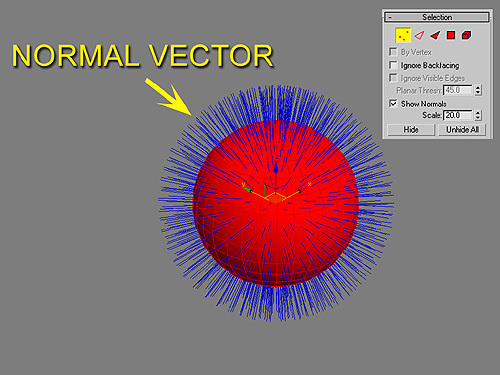
Task: Click the Scale spinner arrows
Action: [x=478, y=115]
